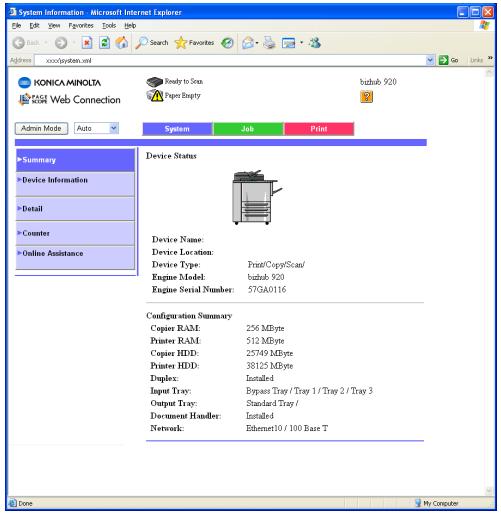Click the PageScope Web Connection logo

(69, 99)
